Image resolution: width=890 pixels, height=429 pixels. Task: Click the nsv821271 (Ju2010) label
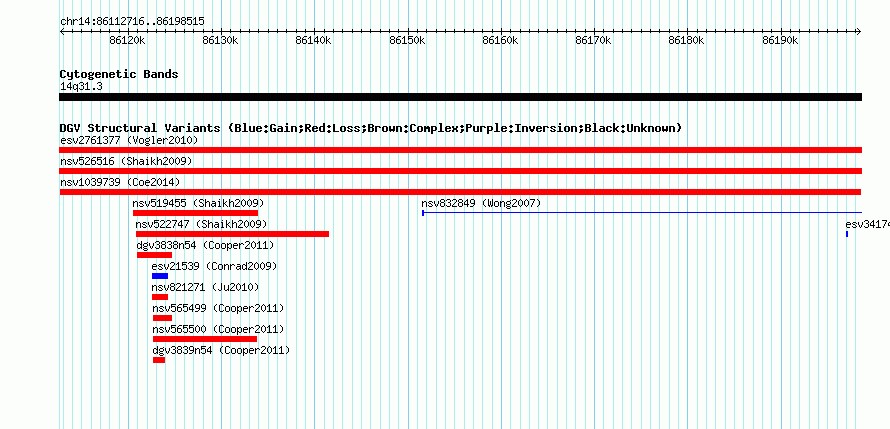205,287
